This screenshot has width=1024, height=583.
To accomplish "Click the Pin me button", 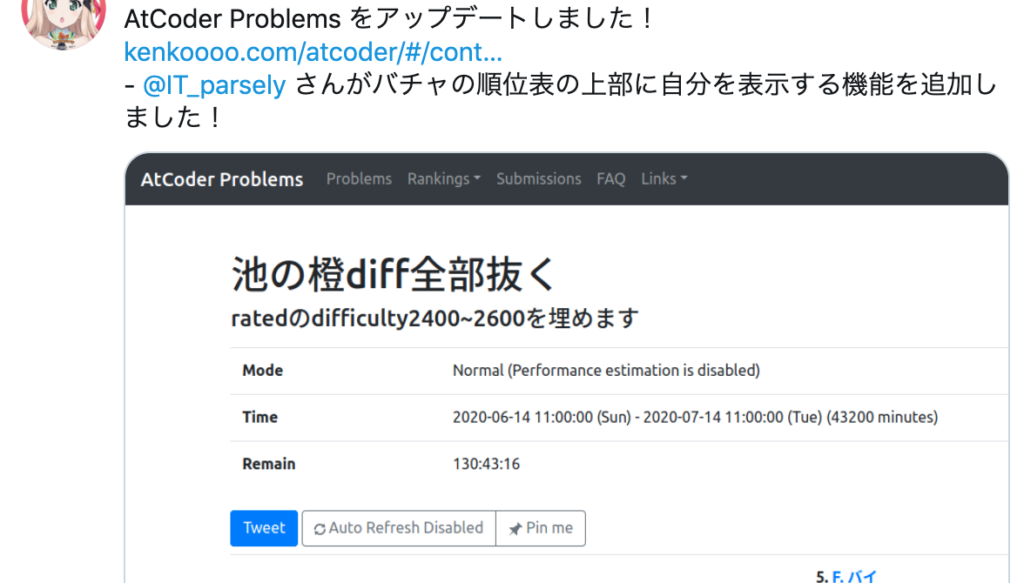I will click(540, 528).
